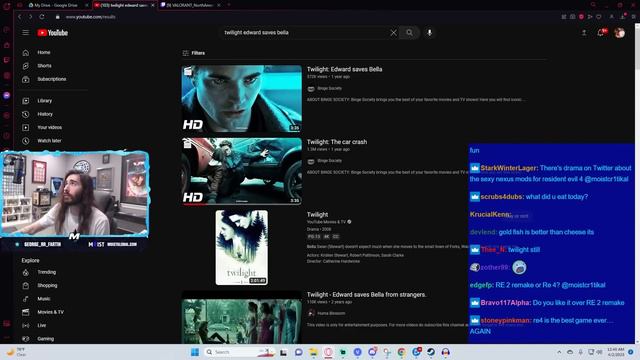Click the magnifier search button
Image resolution: width=640 pixels, height=360 pixels.
pos(409,33)
